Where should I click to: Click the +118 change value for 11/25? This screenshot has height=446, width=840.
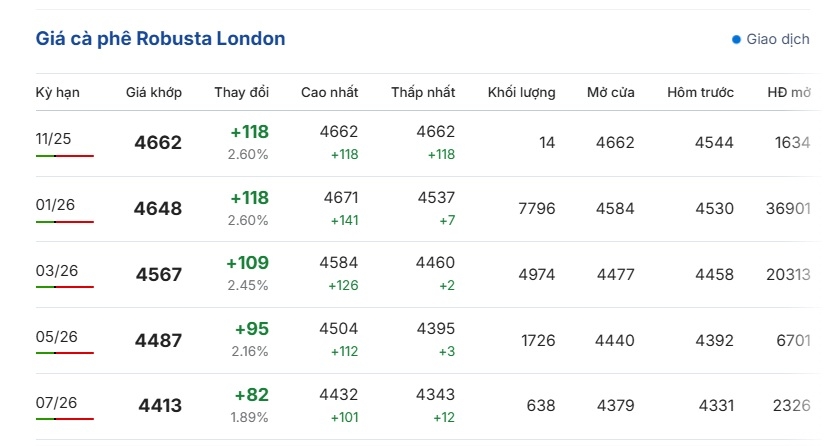click(x=249, y=132)
